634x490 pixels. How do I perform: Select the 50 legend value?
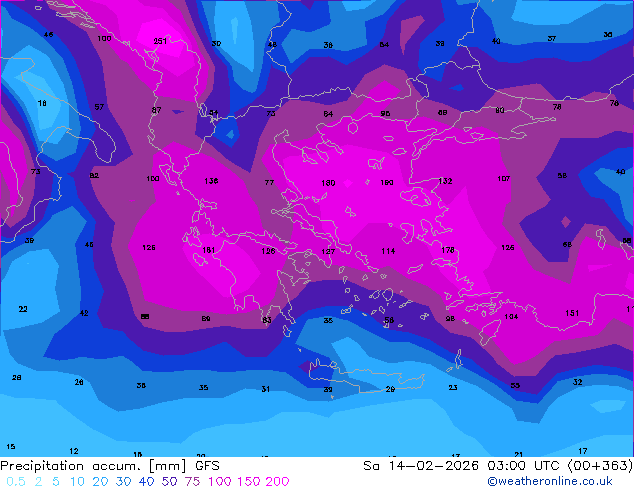click(169, 481)
